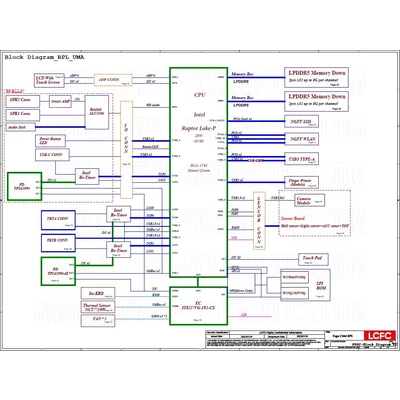Click the upper flash chip inside SPI ROM
Viewport: 400px width, 400px height.
[295, 278]
